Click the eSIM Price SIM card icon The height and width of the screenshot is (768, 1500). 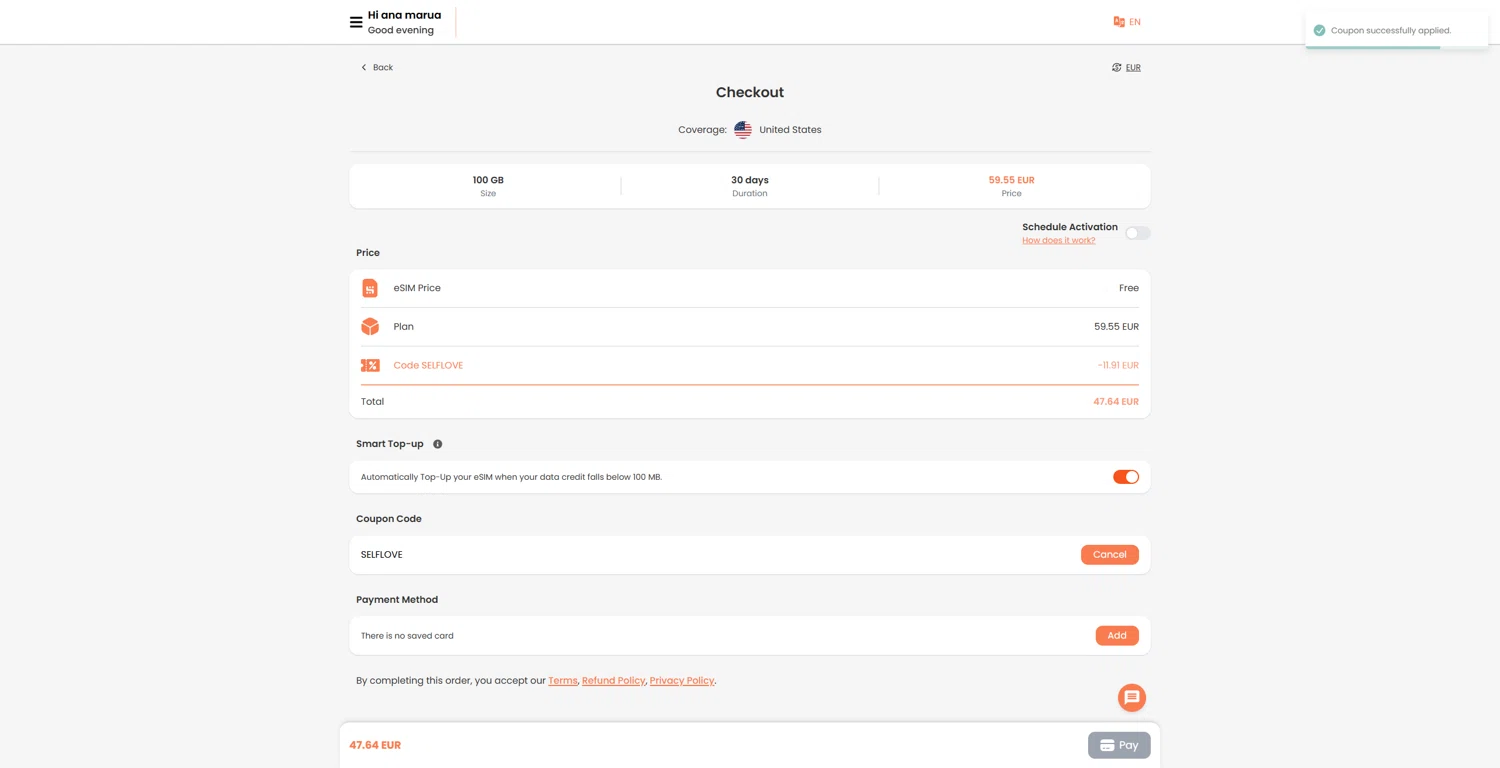(x=370, y=288)
